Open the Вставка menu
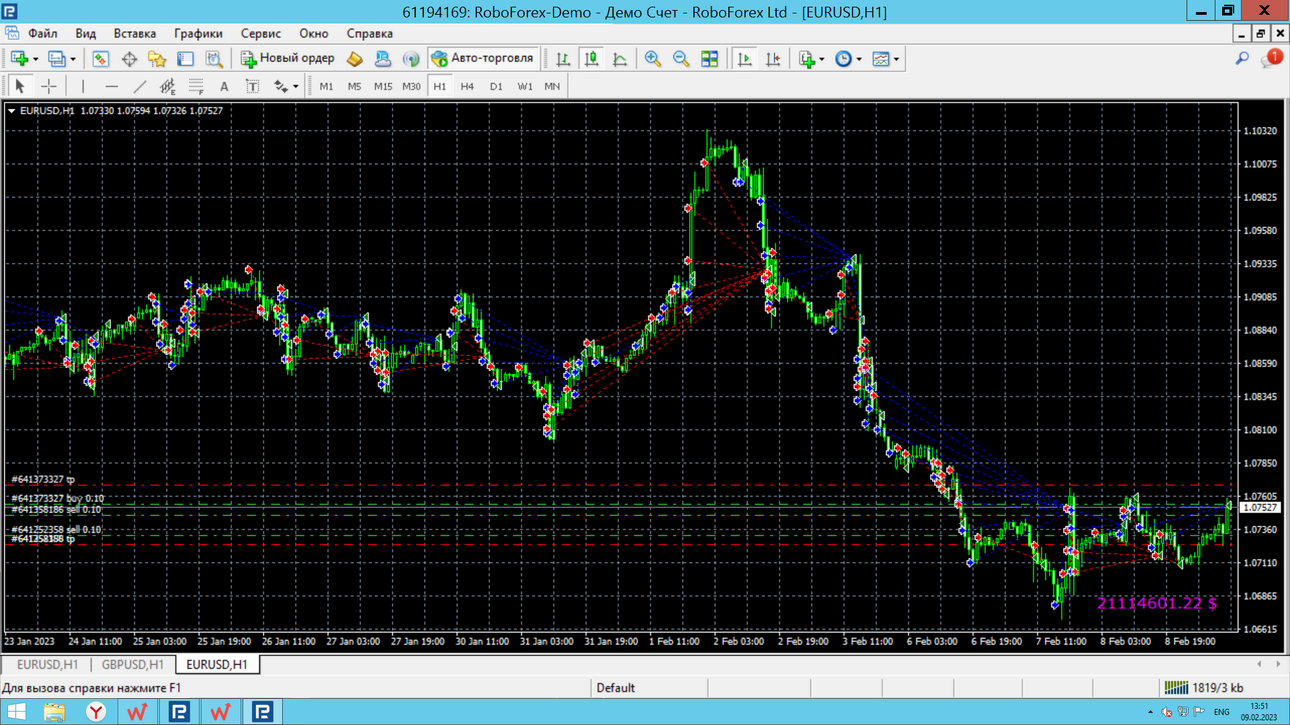 [135, 33]
